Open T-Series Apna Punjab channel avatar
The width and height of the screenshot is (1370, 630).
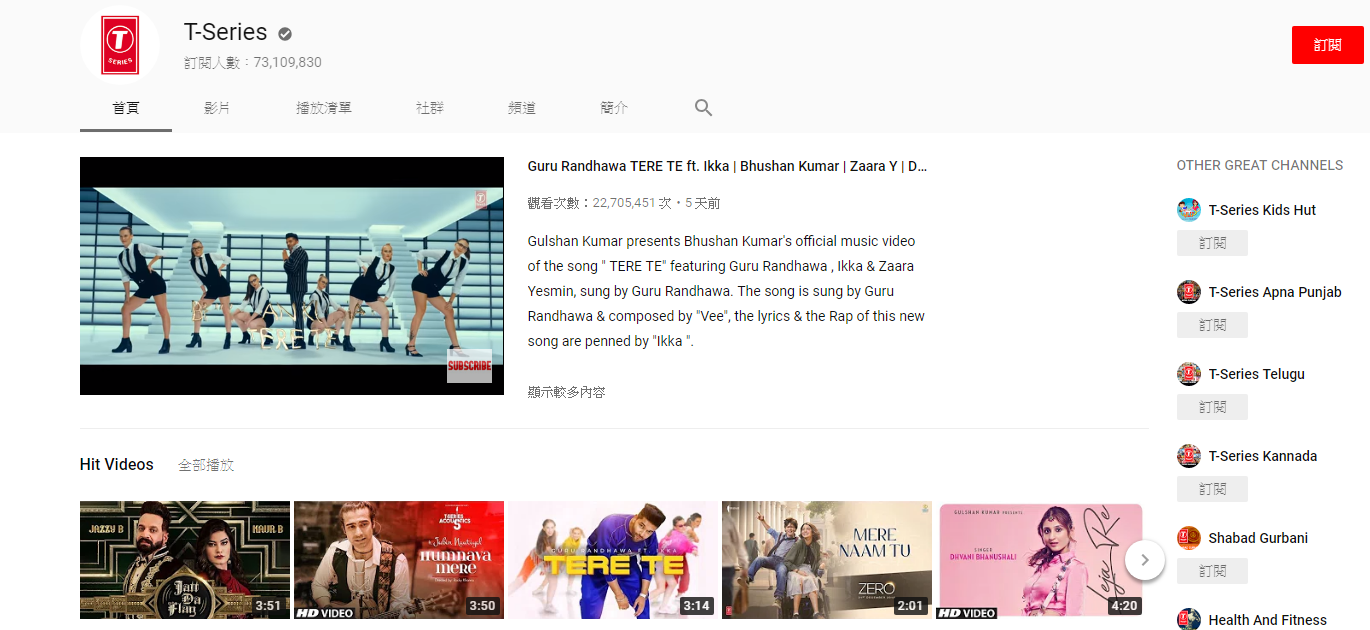1188,292
